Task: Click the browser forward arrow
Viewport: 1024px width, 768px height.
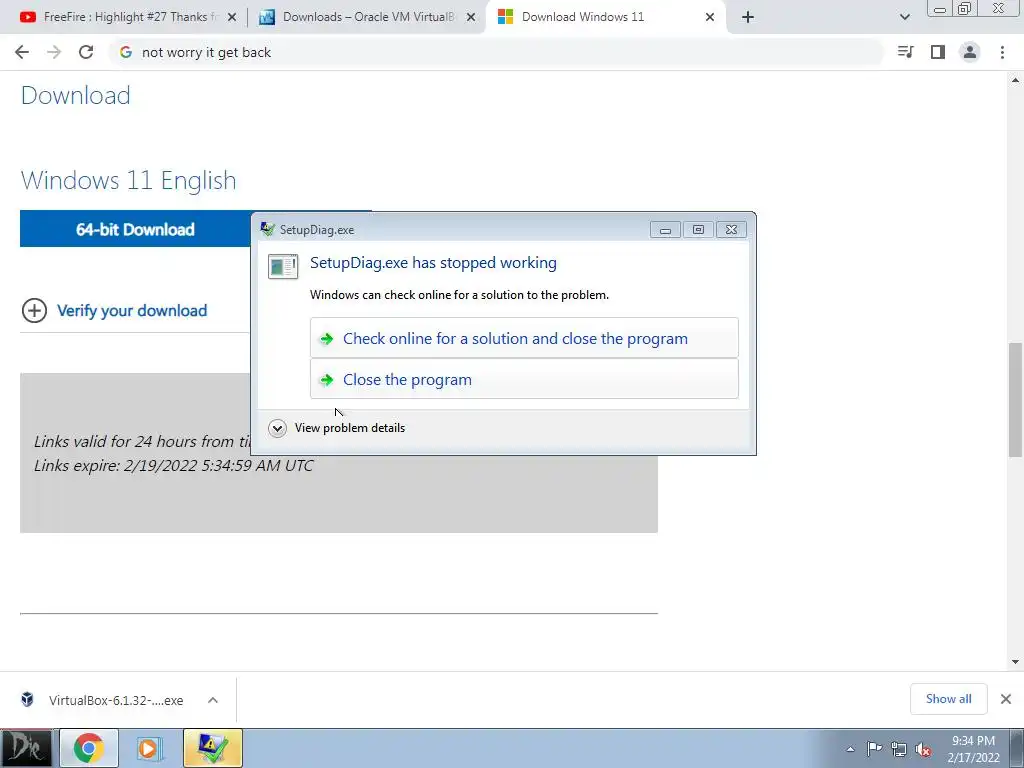Action: pos(54,52)
